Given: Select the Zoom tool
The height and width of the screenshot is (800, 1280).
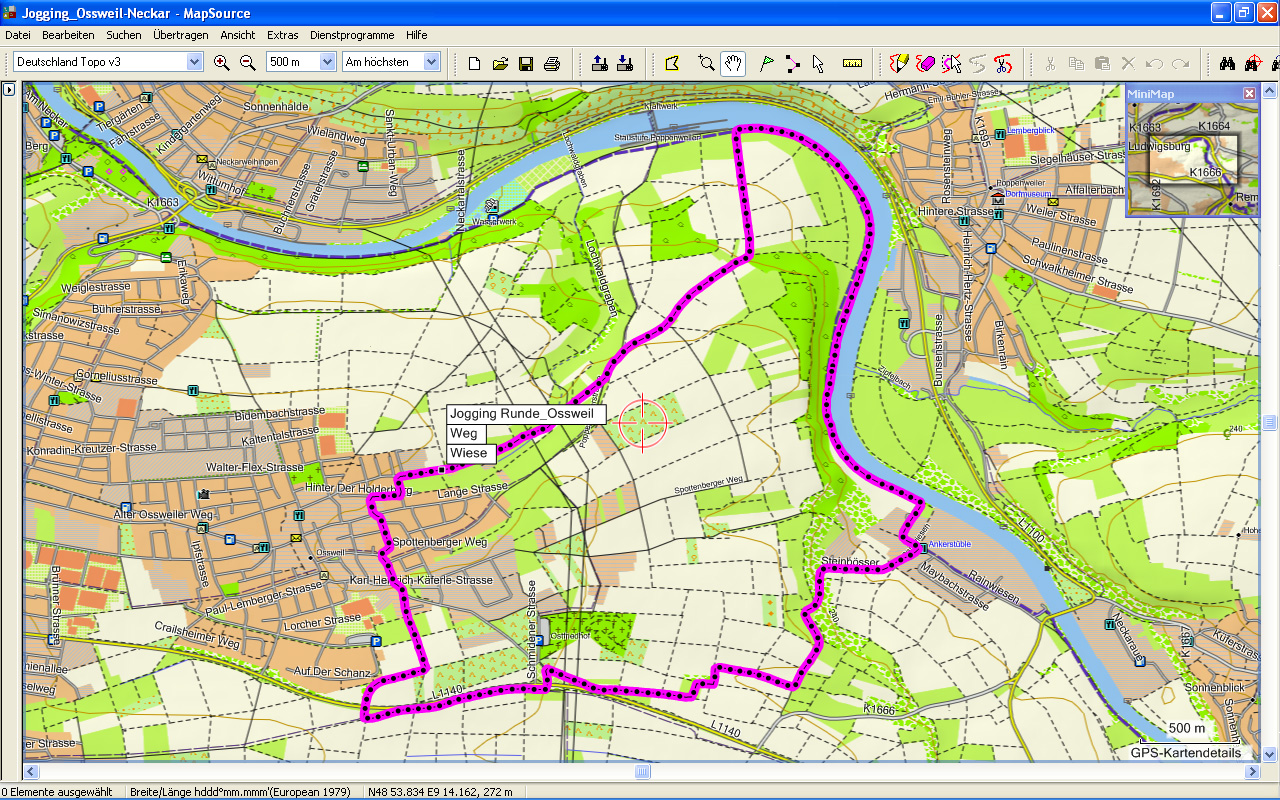Looking at the screenshot, I should [x=707, y=63].
